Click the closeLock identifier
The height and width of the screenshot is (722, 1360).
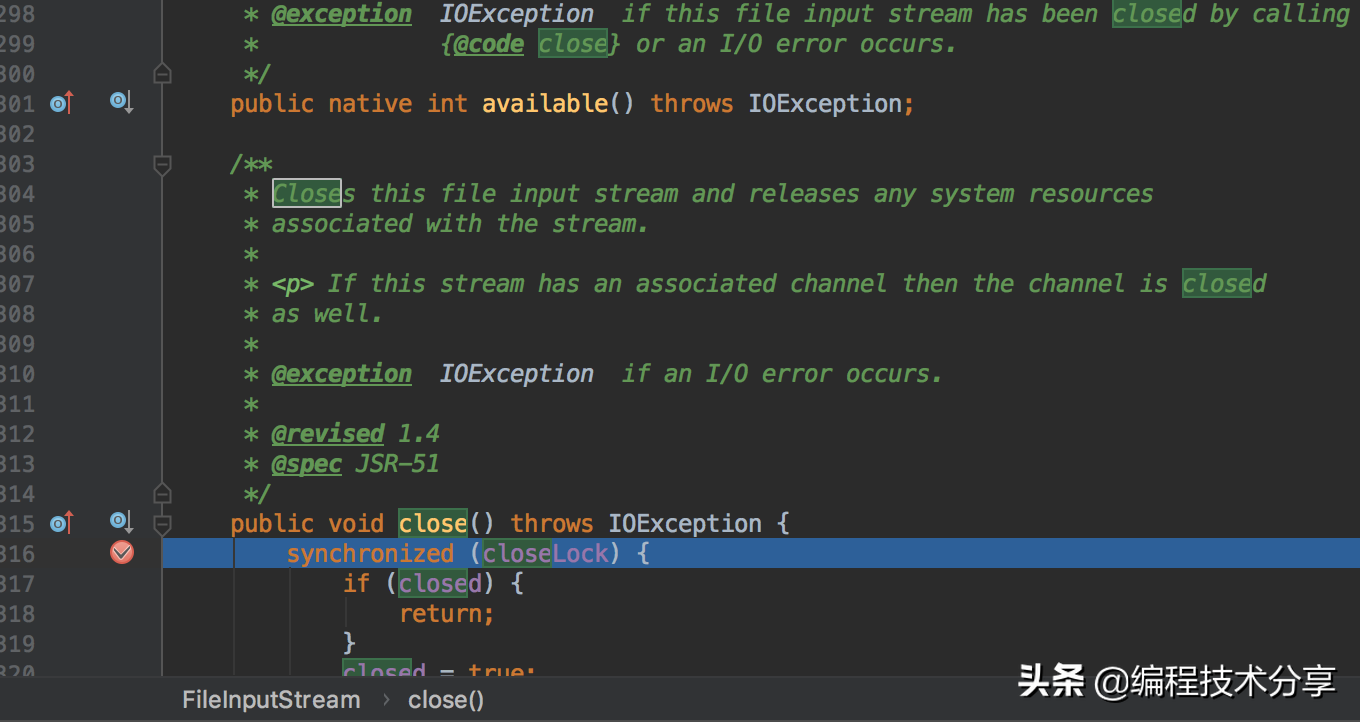tap(546, 554)
